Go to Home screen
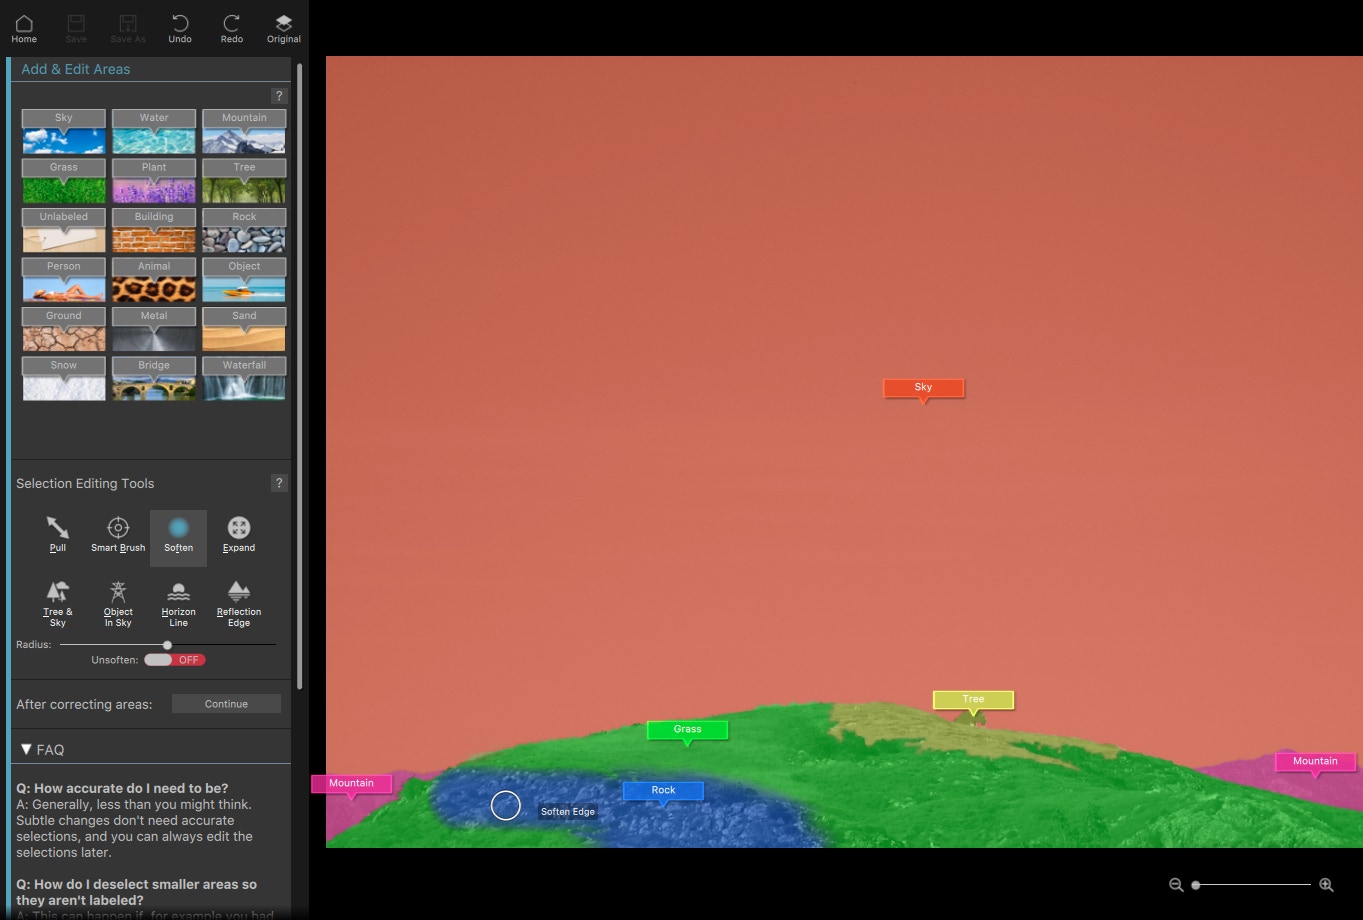Image resolution: width=1363 pixels, height=920 pixels. [x=24, y=28]
